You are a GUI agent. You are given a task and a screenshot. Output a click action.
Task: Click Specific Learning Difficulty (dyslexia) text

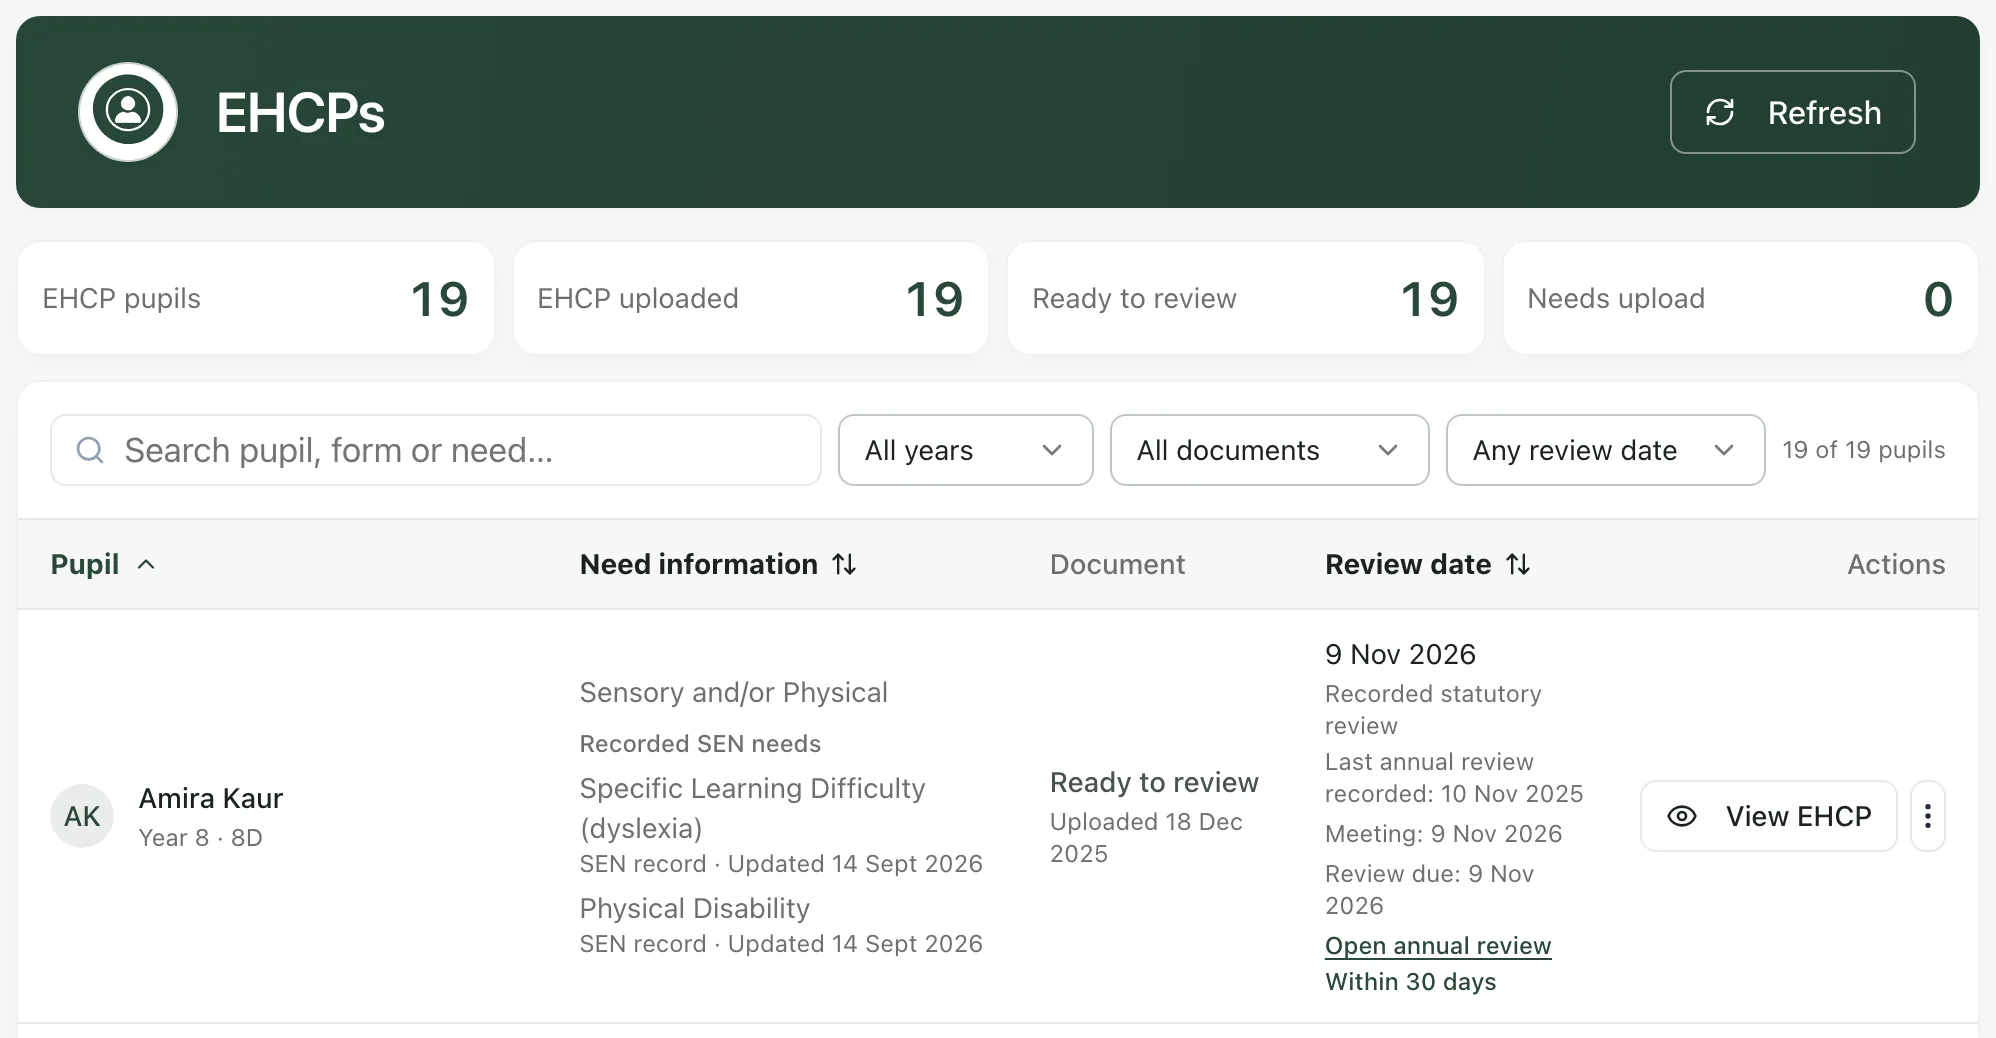click(753, 808)
